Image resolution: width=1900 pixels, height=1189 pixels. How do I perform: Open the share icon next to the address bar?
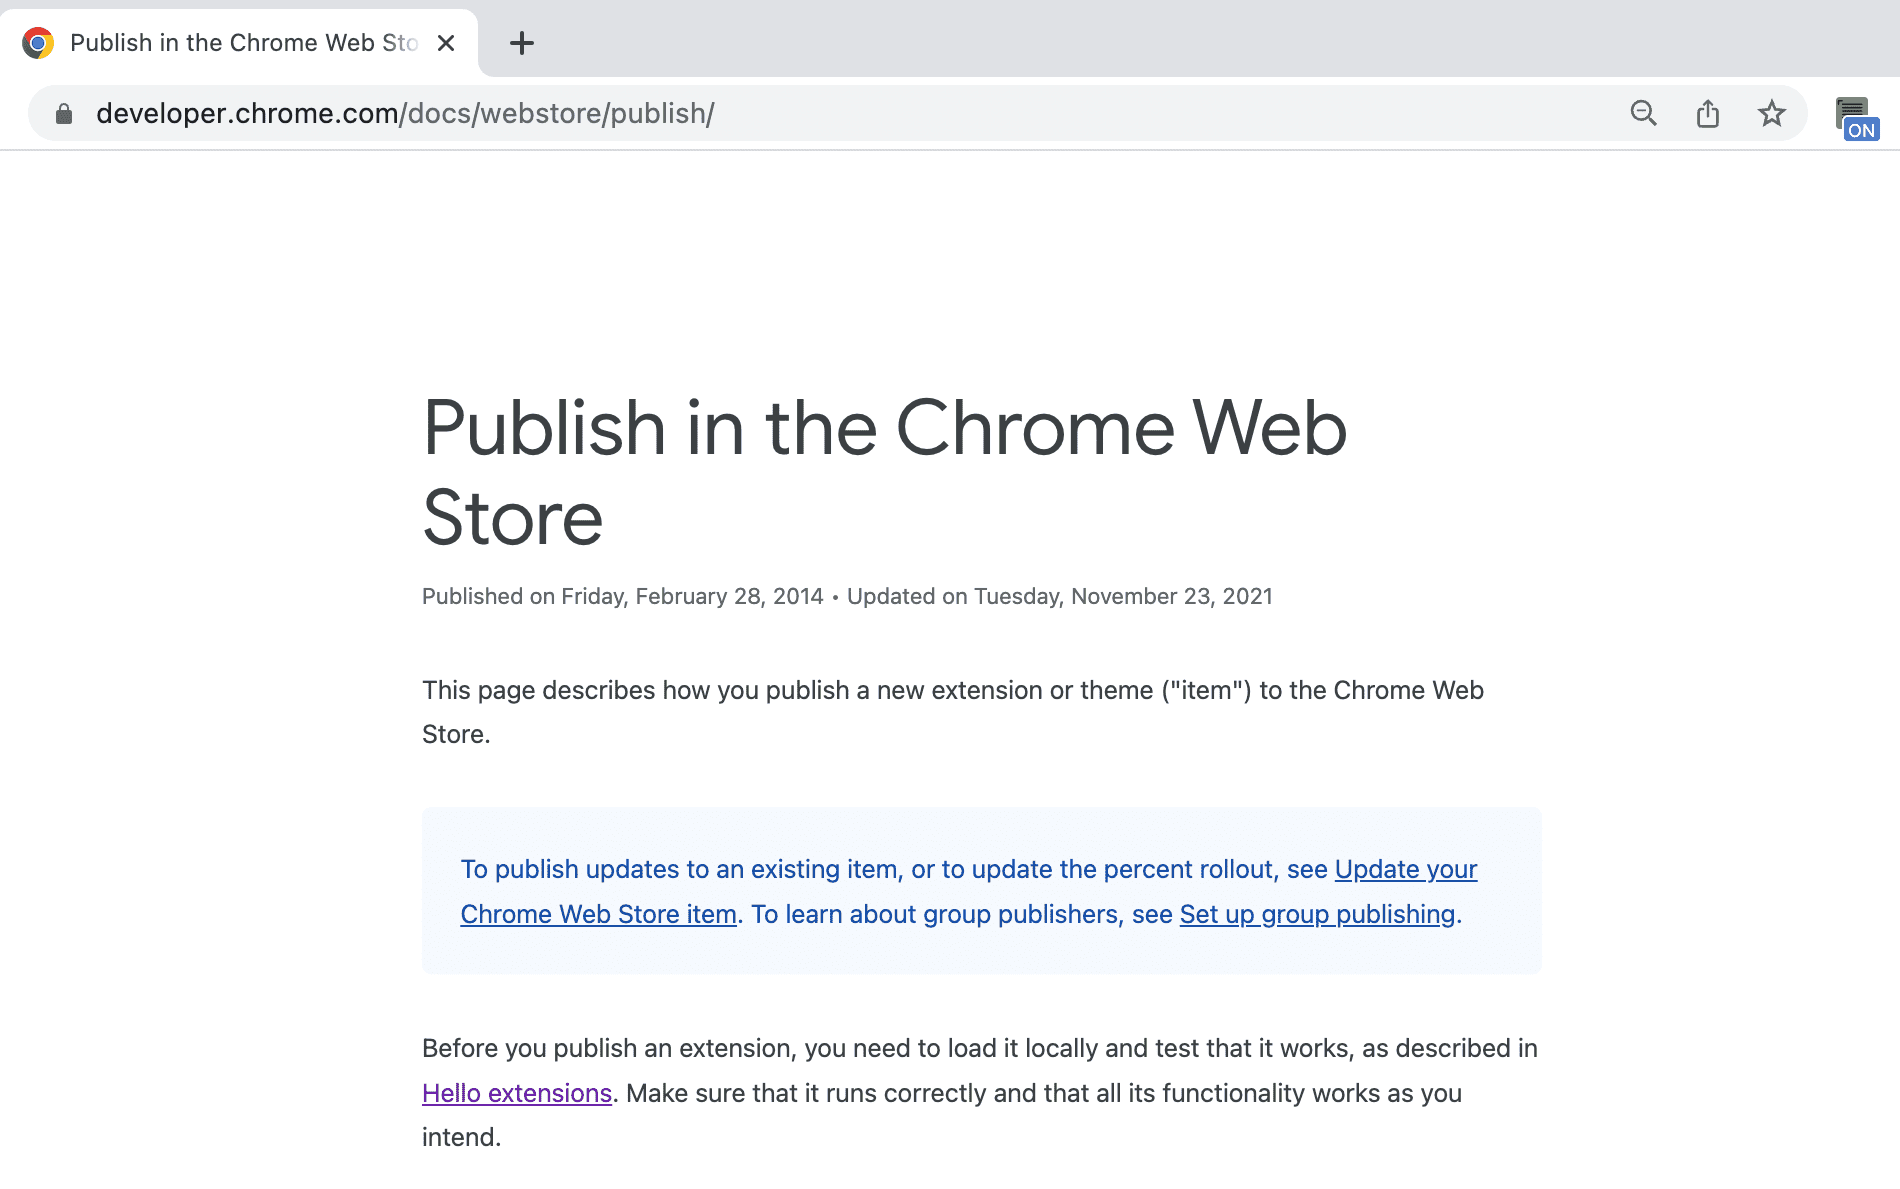tap(1708, 113)
